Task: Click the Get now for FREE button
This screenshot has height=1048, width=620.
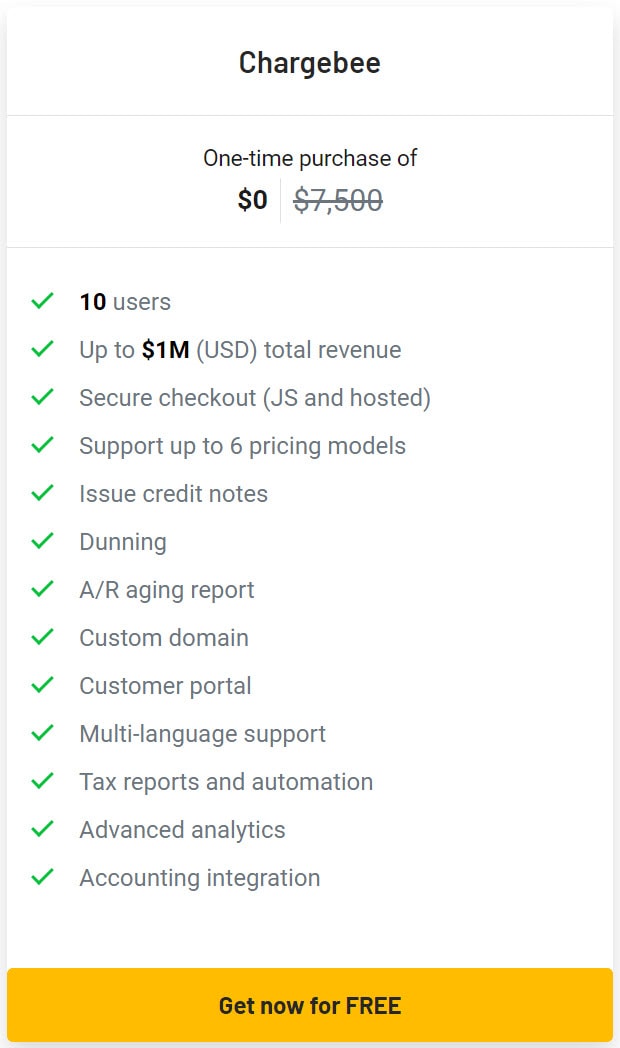Action: click(x=310, y=1005)
